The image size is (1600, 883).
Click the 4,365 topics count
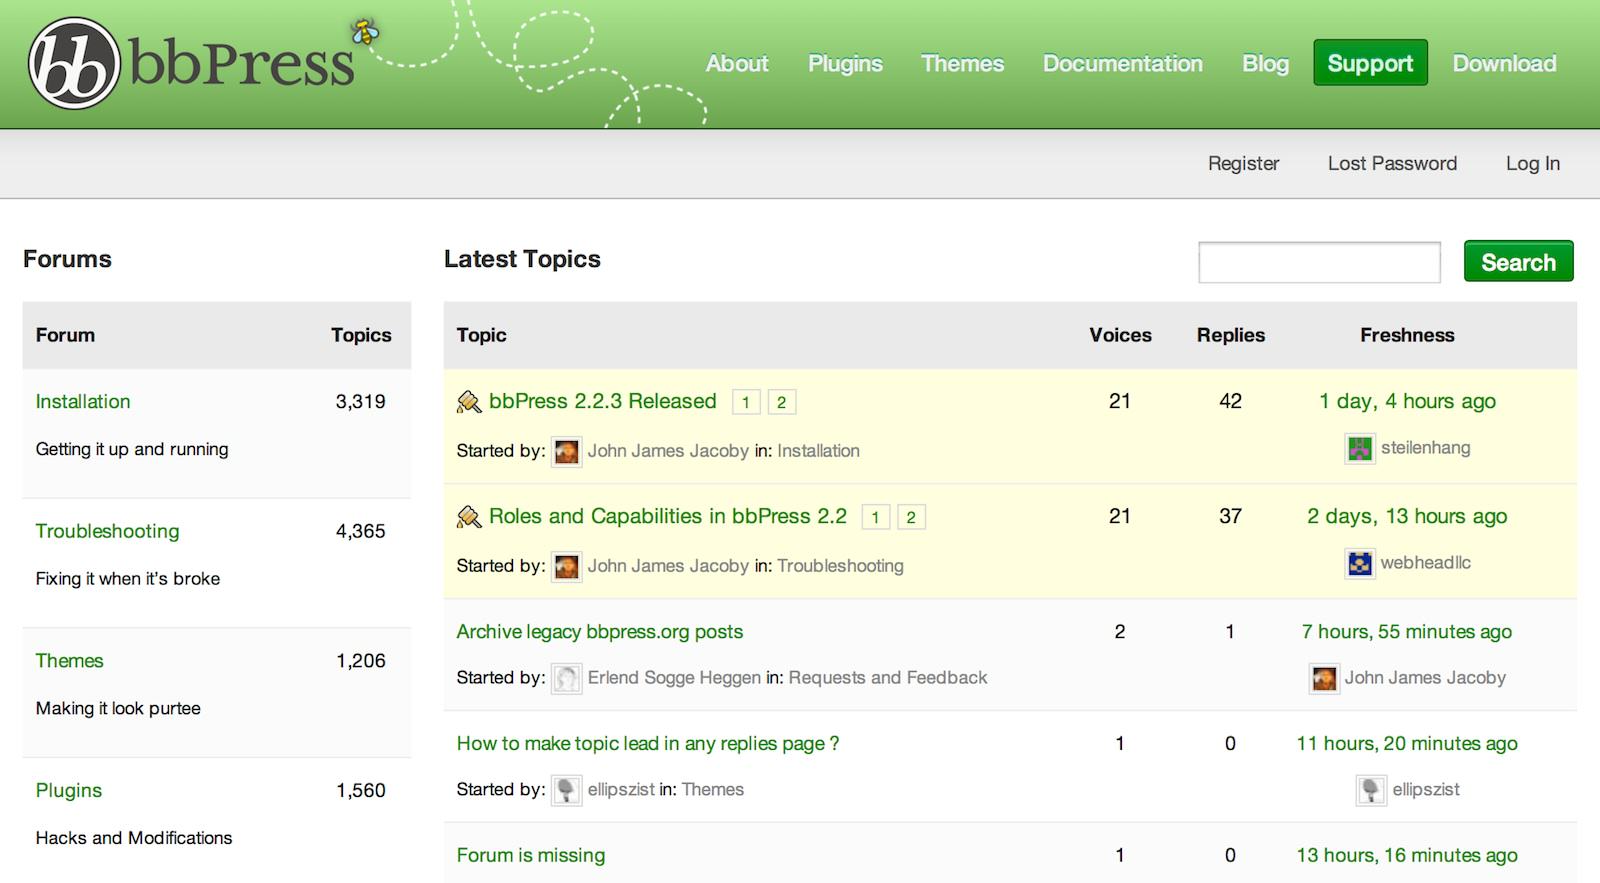pos(360,531)
